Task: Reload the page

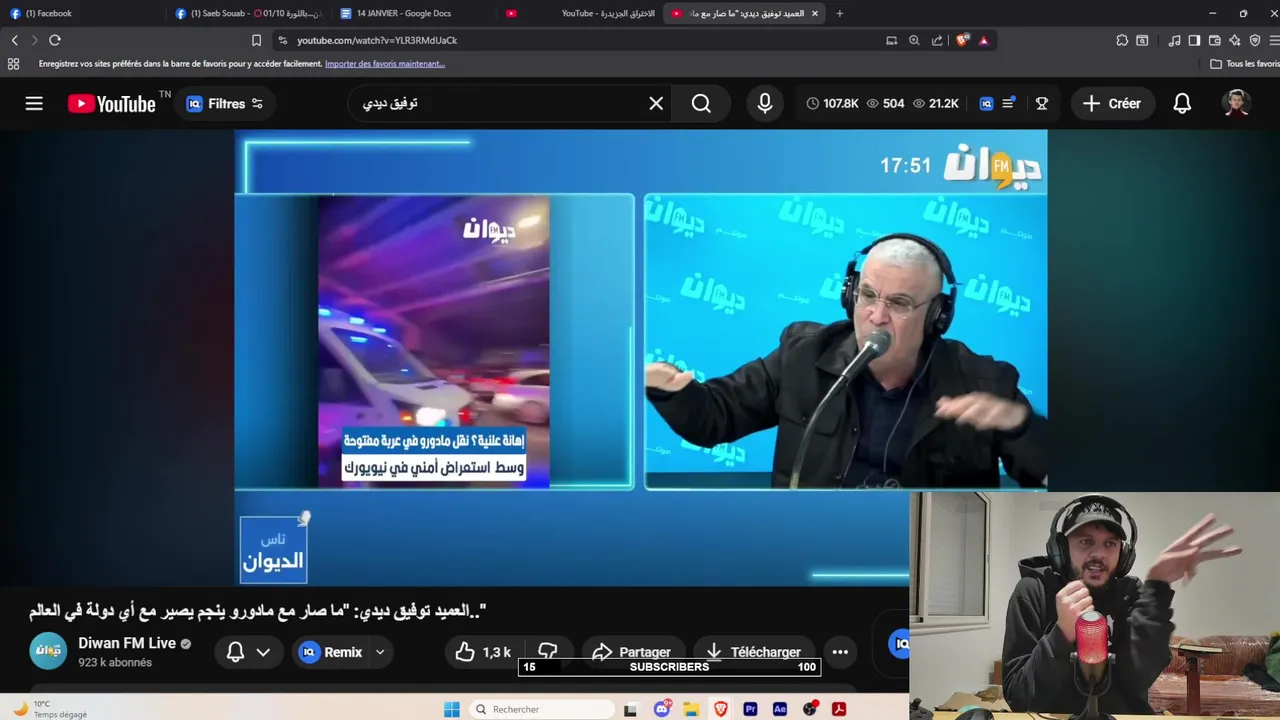Action: click(x=55, y=40)
